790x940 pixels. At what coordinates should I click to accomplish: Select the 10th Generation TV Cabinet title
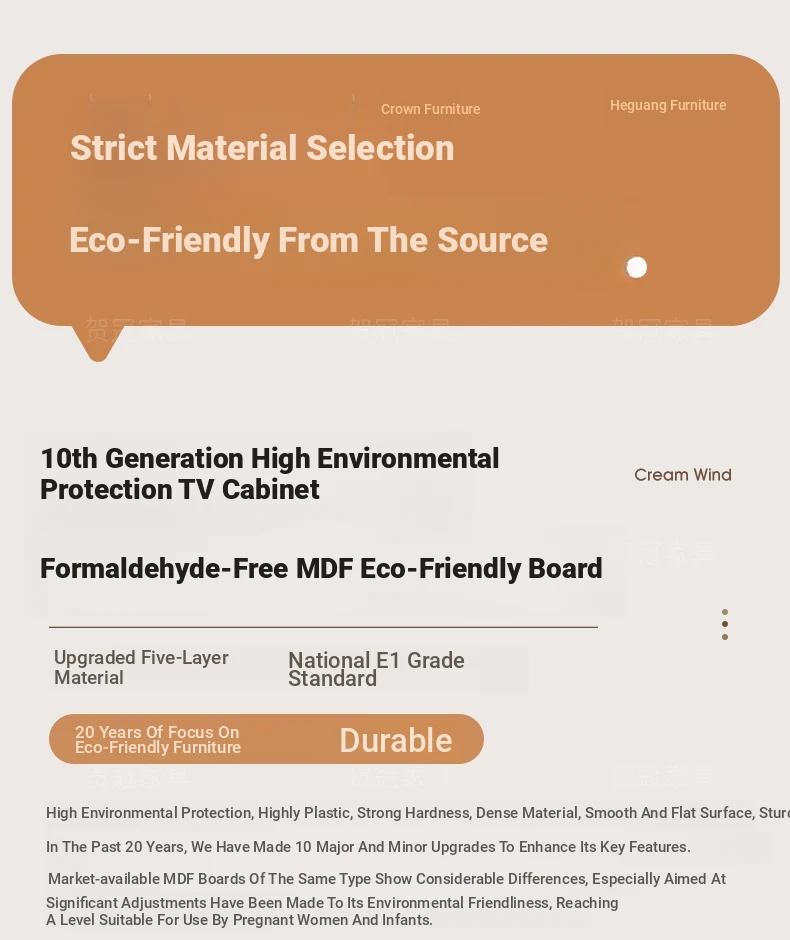pyautogui.click(x=269, y=474)
